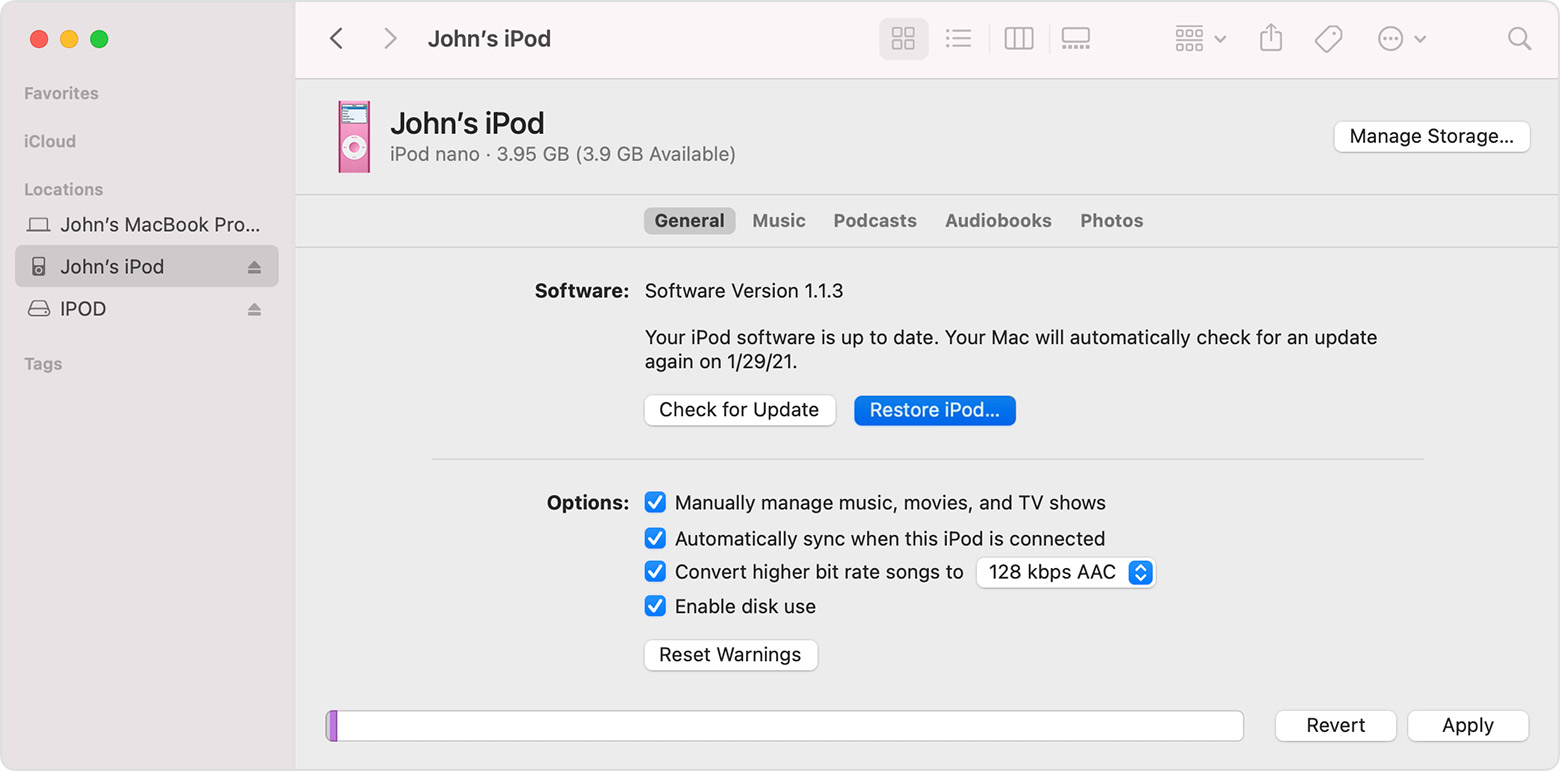Click the Share toolbar icon
This screenshot has height=772, width=1560.
coord(1271,39)
